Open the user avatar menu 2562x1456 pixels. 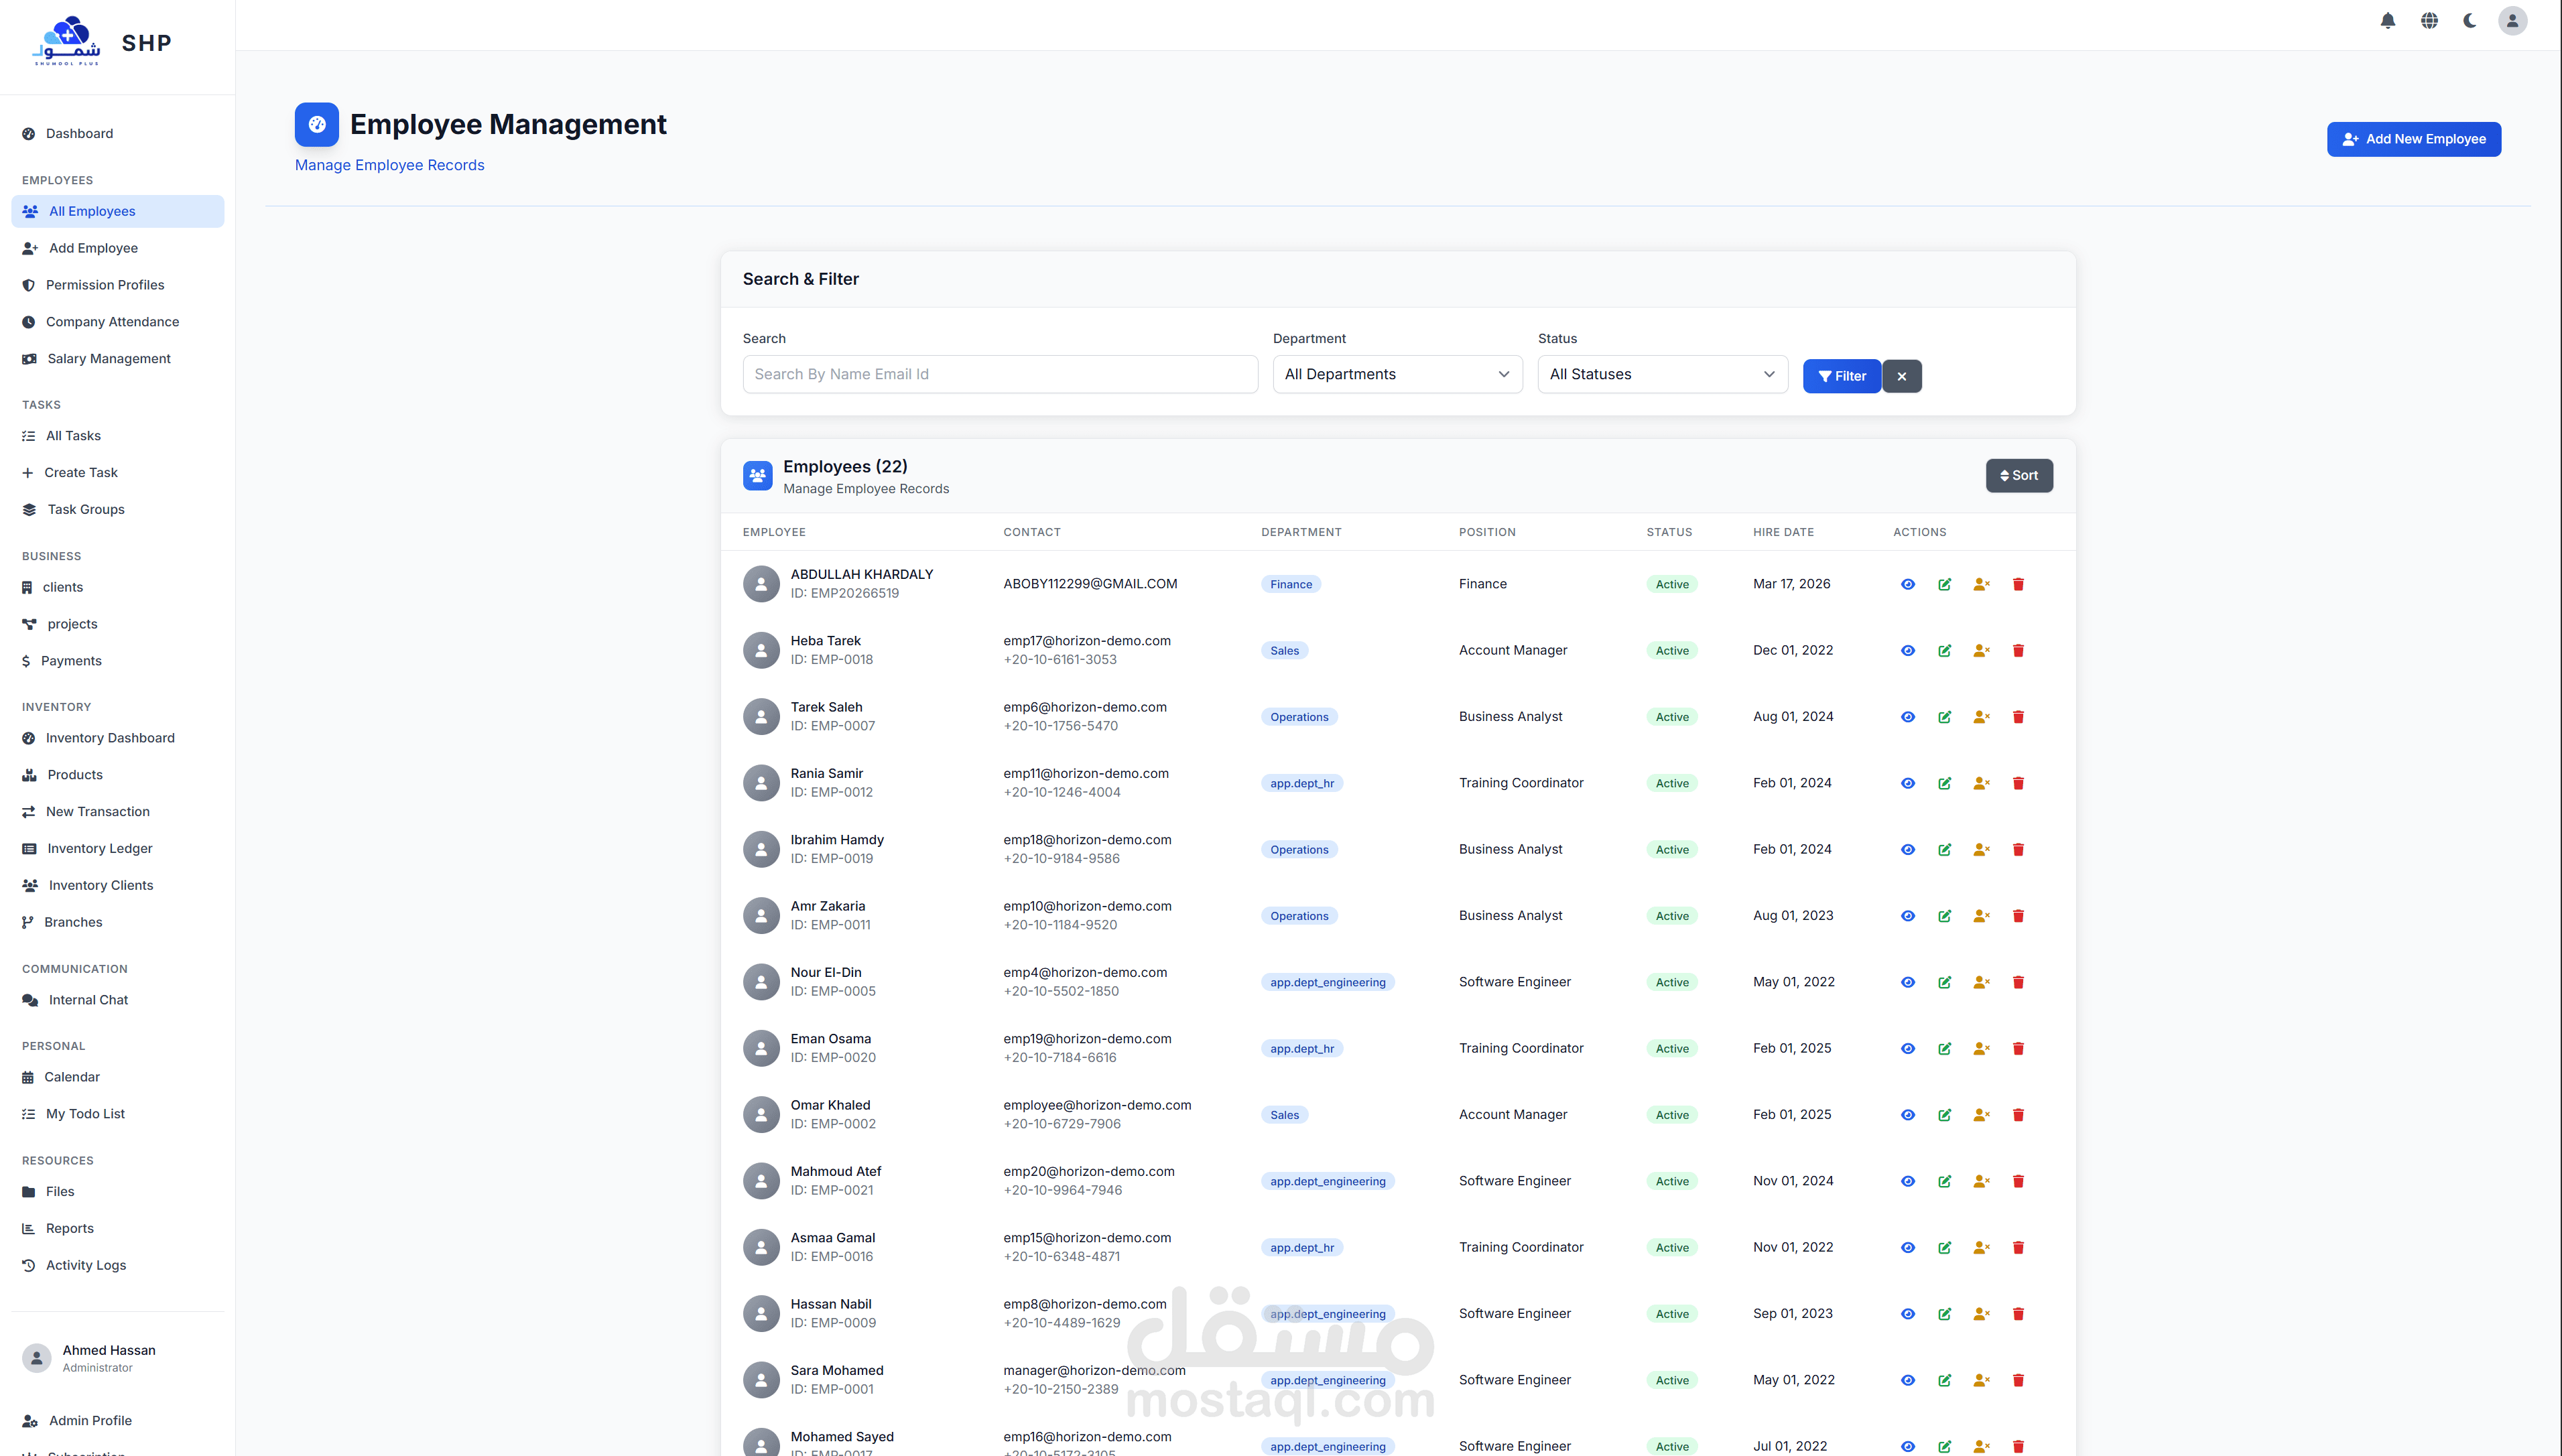2512,21
